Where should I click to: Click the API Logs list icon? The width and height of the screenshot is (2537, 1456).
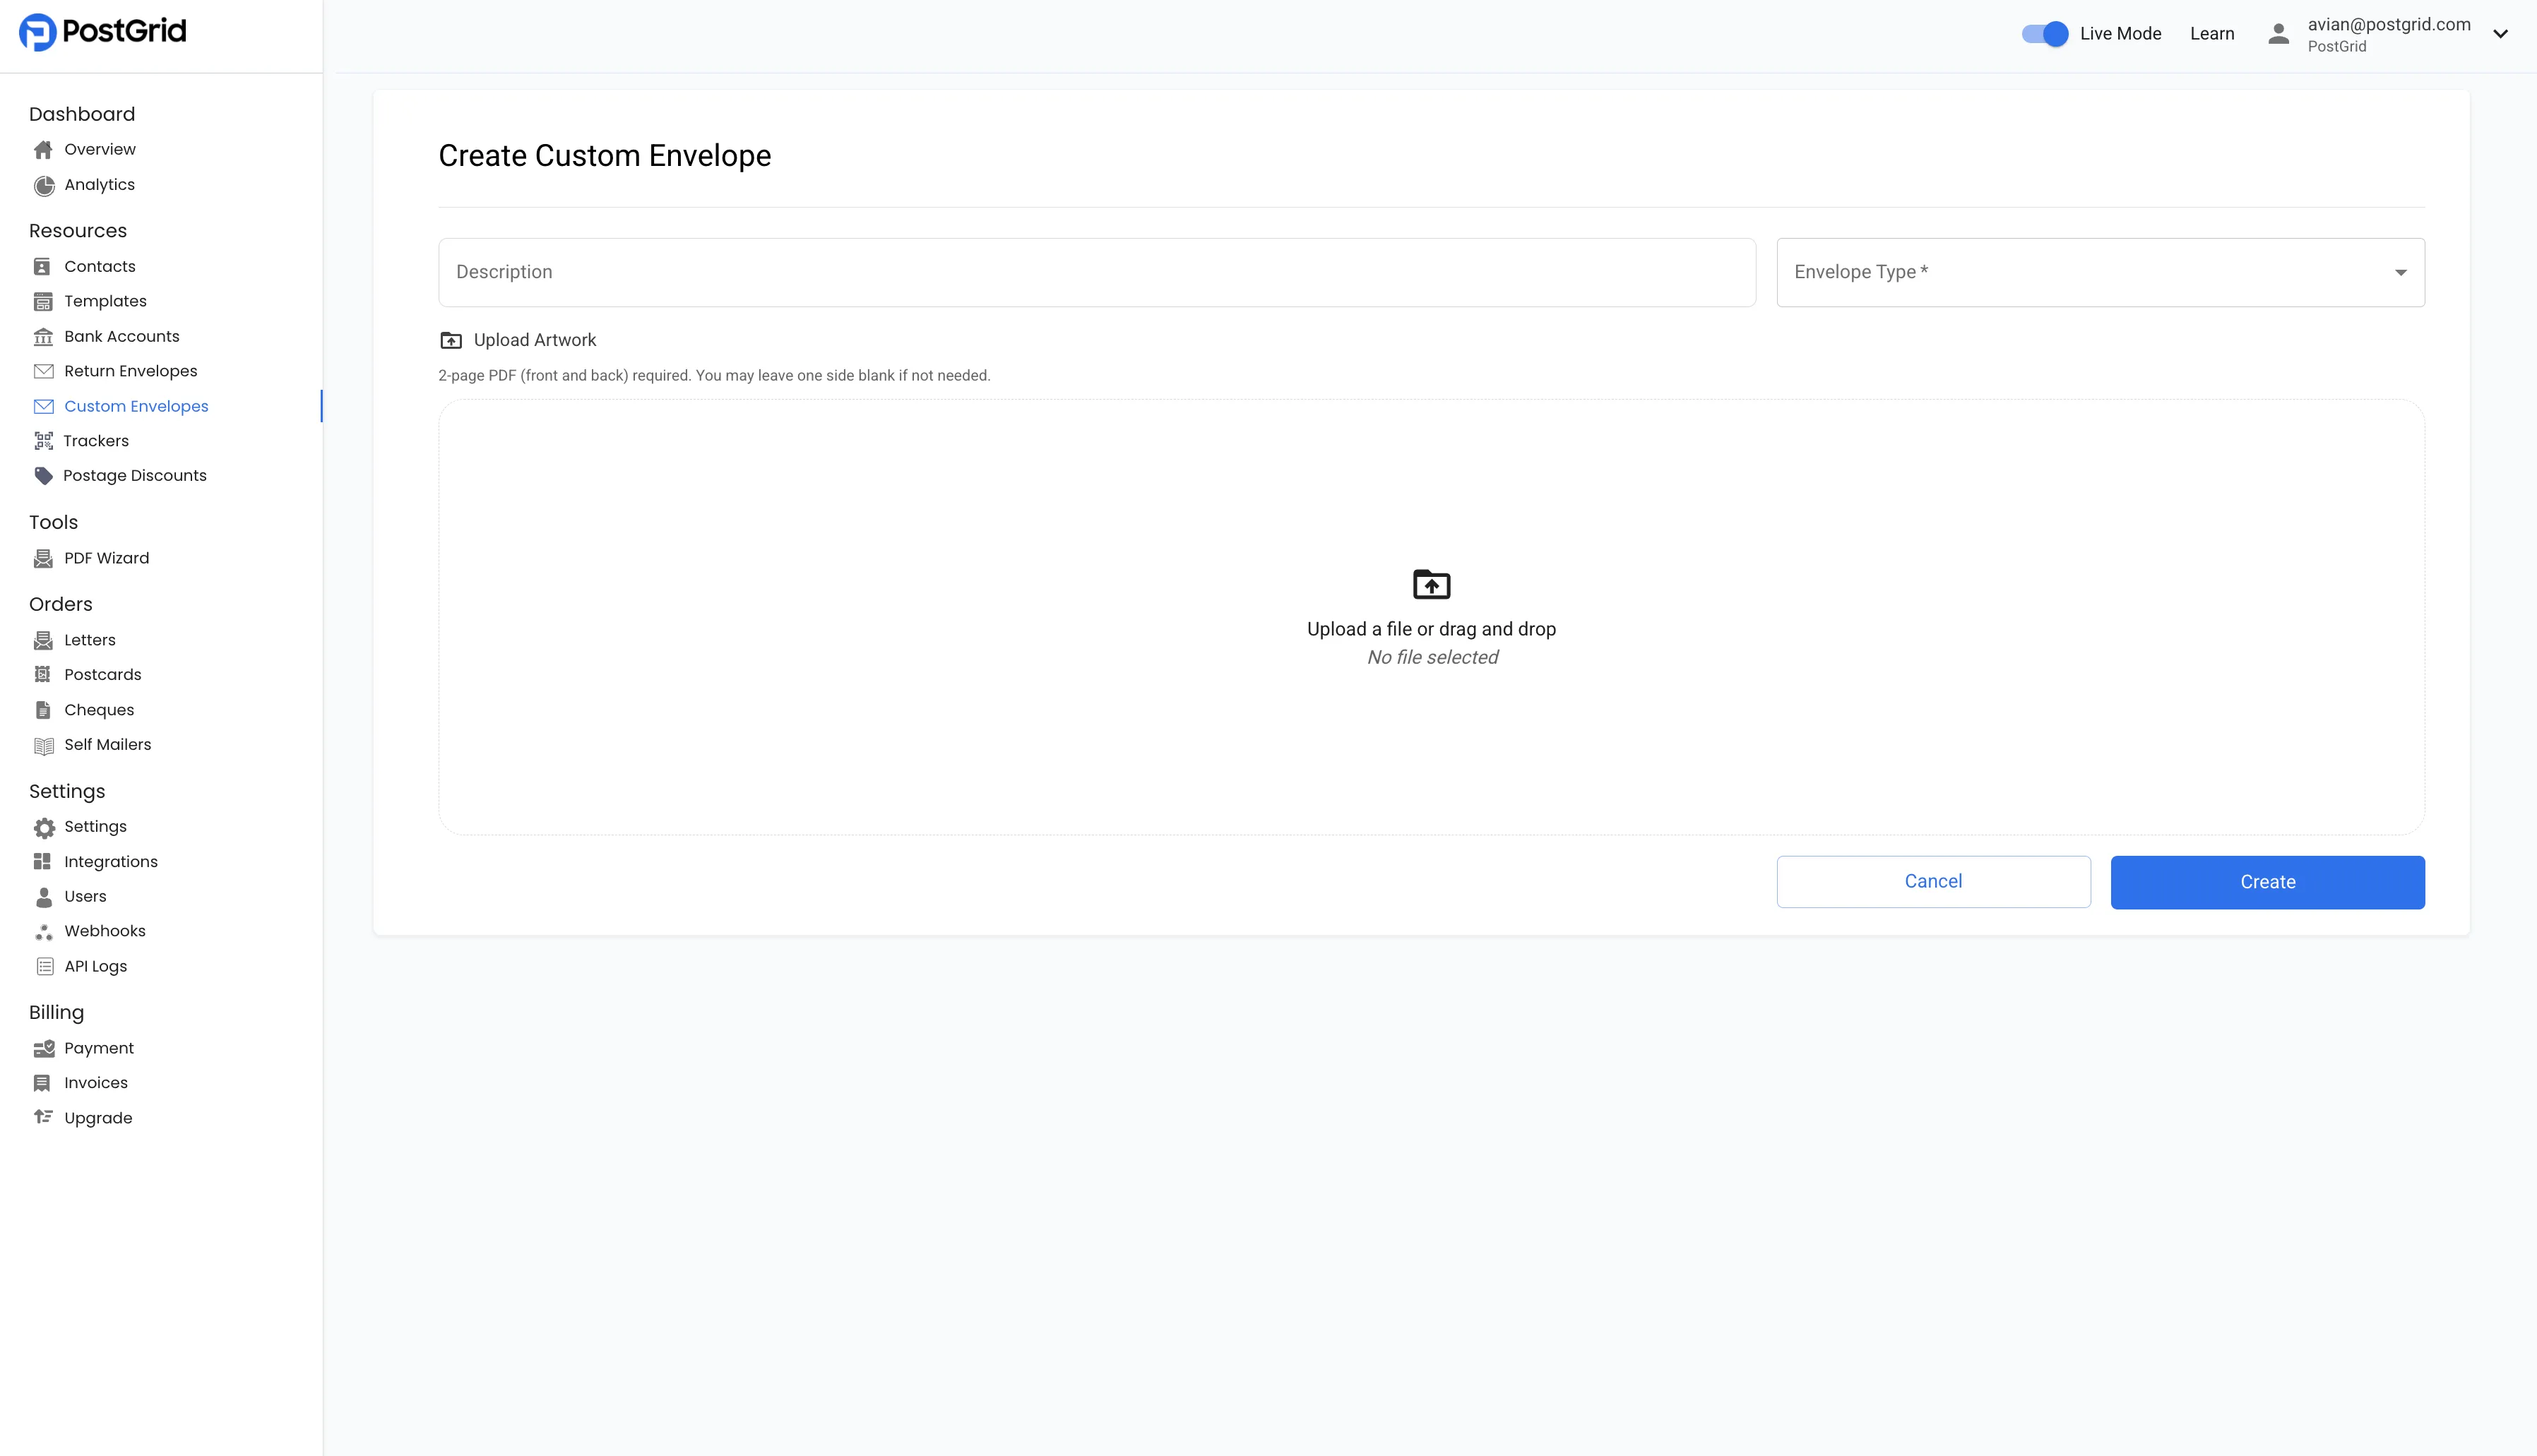click(x=44, y=966)
